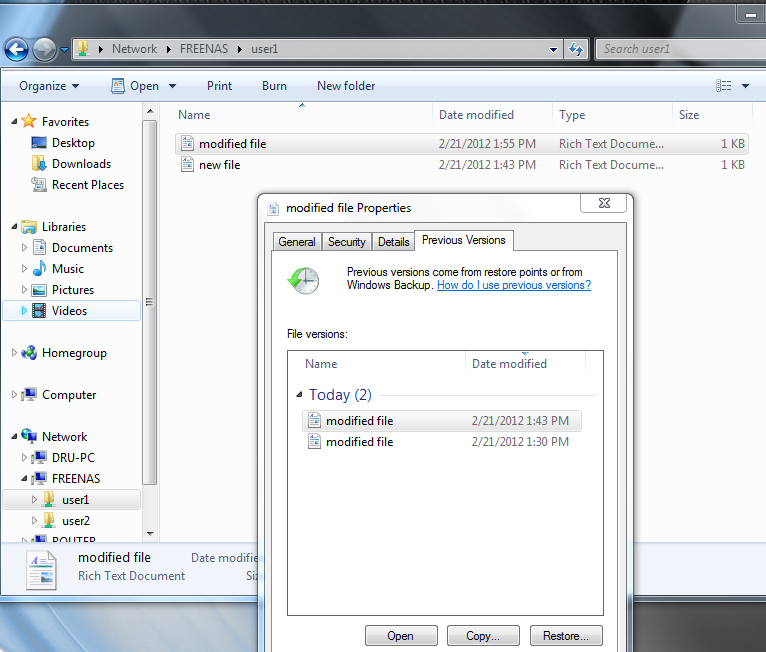The image size is (766, 652).
Task: Click the Restore... button
Action: point(566,636)
